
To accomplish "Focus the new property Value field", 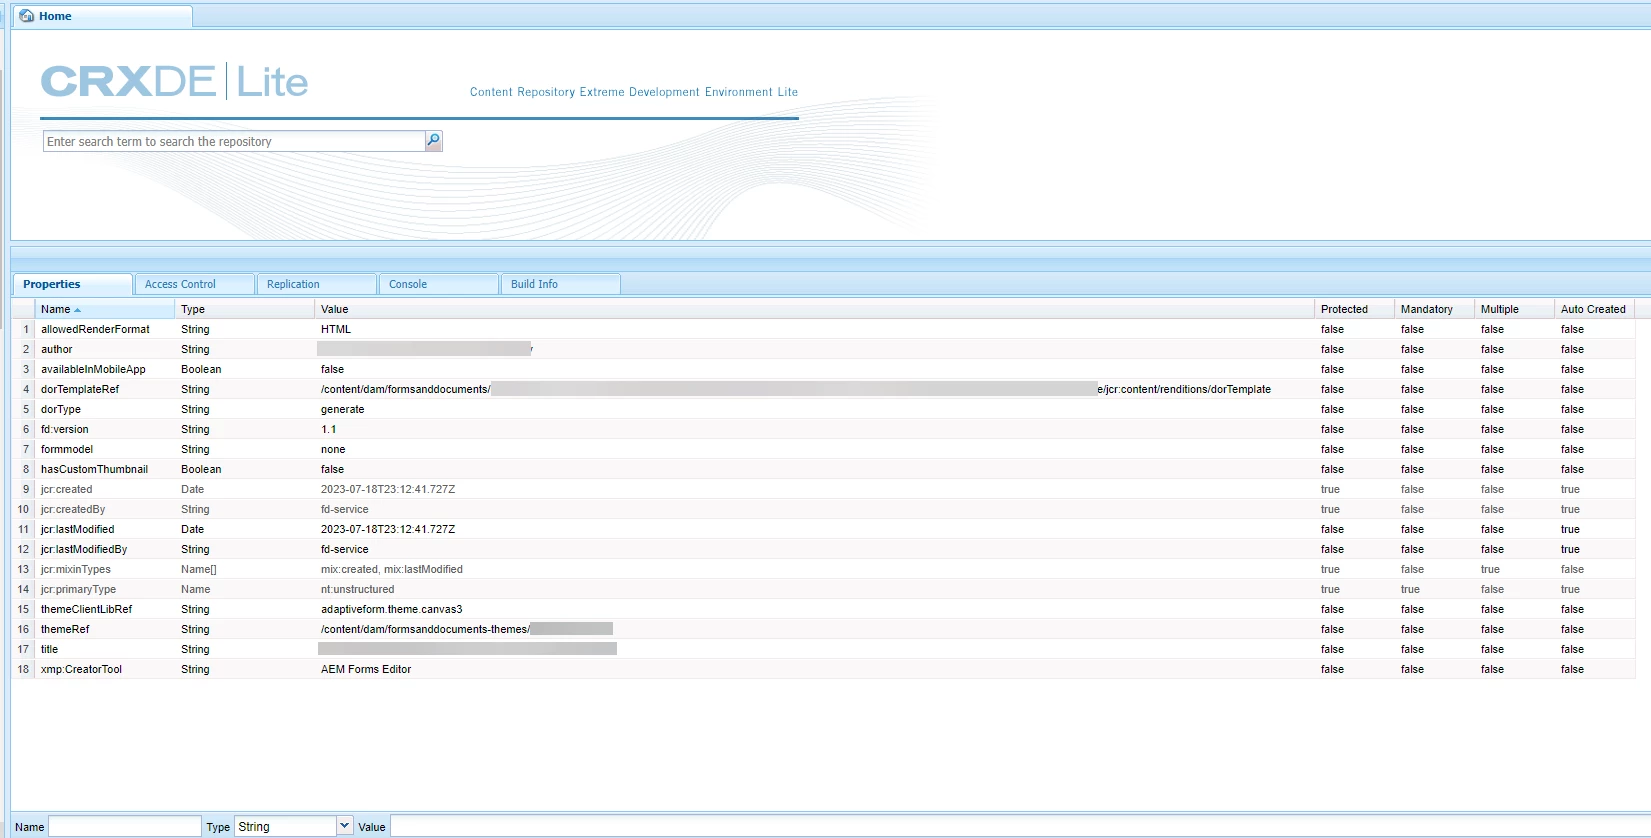I will [x=1020, y=826].
